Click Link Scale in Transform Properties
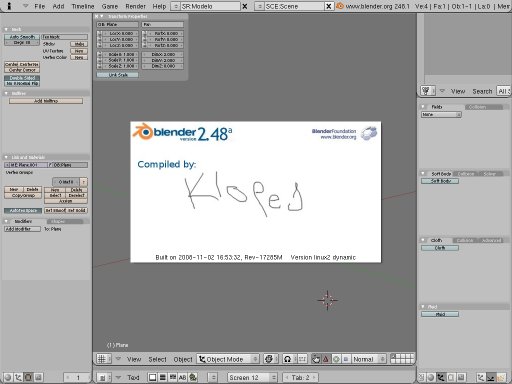 [117, 75]
